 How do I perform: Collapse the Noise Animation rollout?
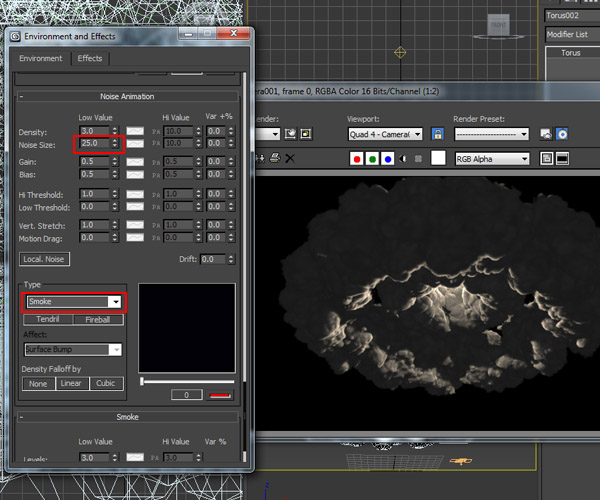point(128,96)
